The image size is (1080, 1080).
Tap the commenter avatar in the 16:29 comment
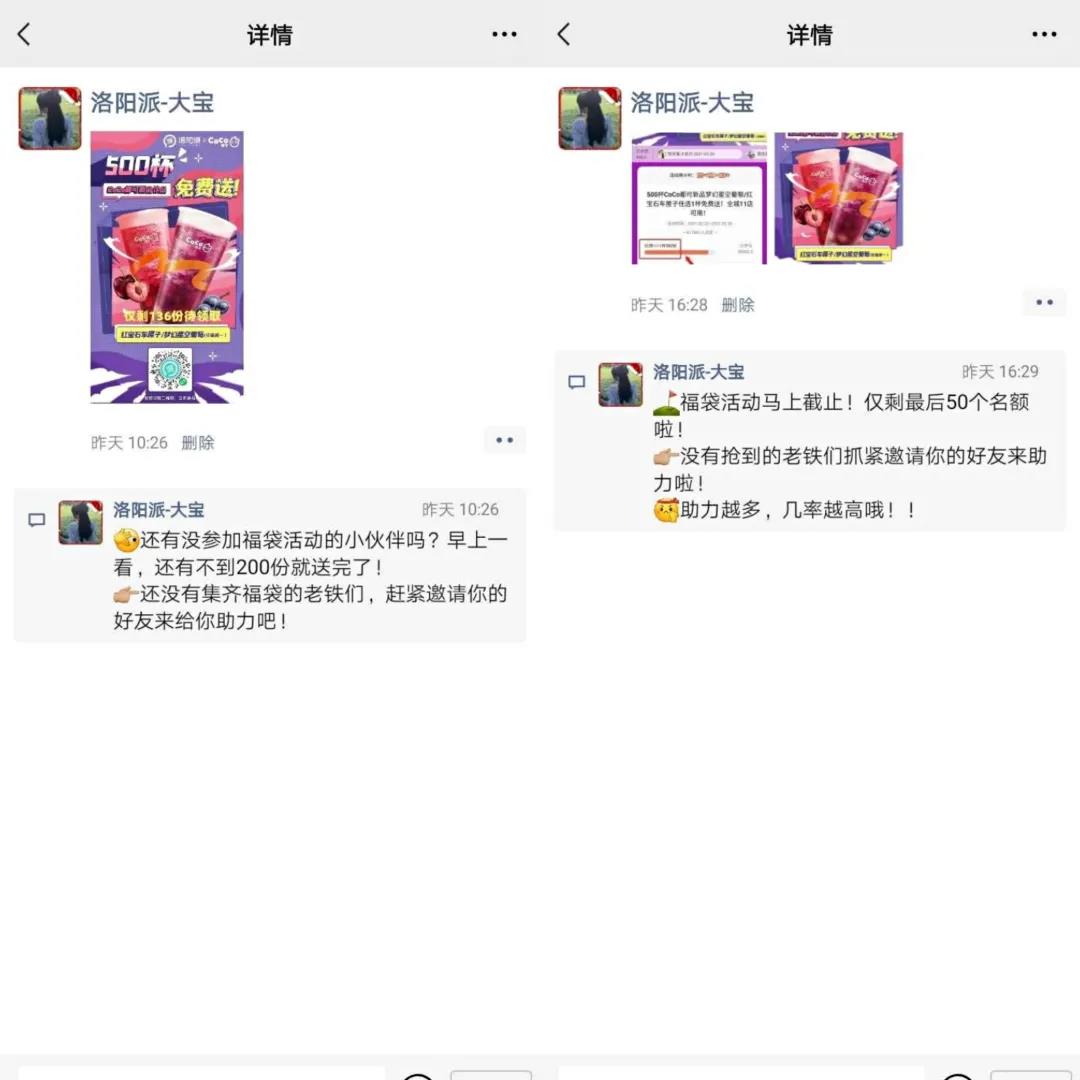[621, 385]
